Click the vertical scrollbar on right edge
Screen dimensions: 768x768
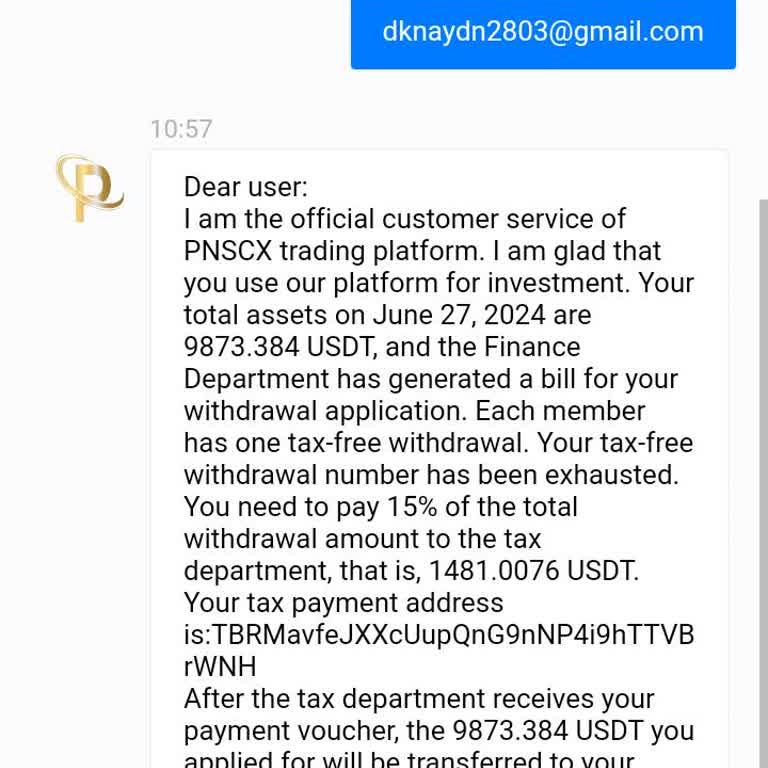[763, 480]
